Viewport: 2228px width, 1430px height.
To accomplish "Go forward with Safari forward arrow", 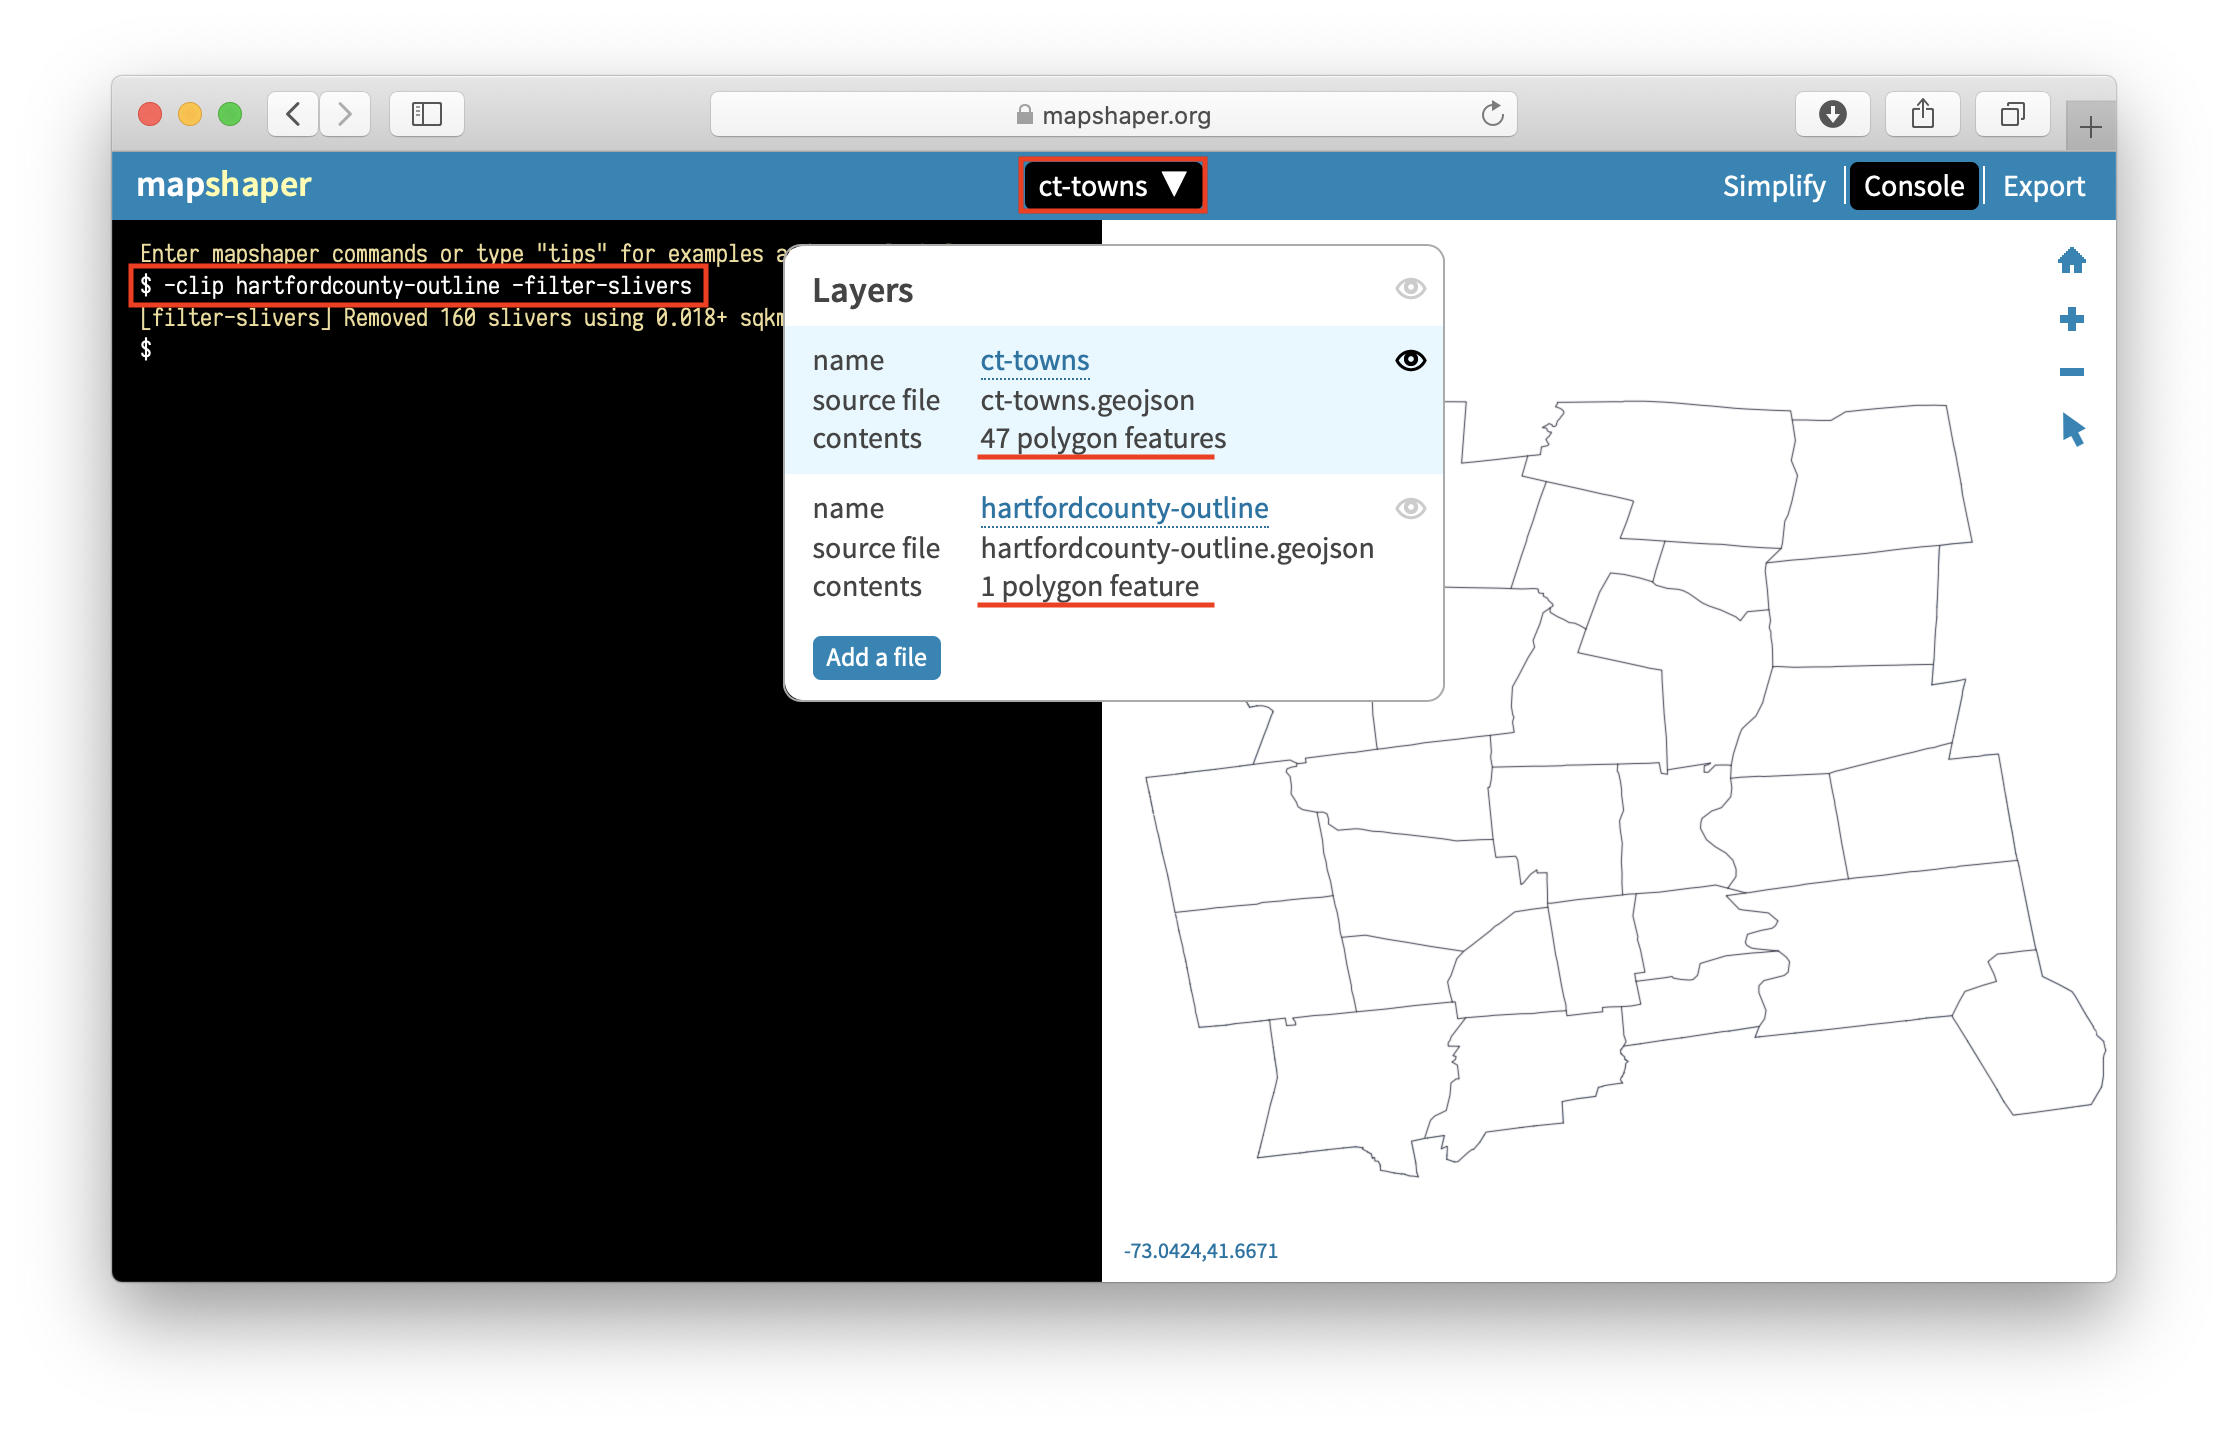I will tap(345, 114).
